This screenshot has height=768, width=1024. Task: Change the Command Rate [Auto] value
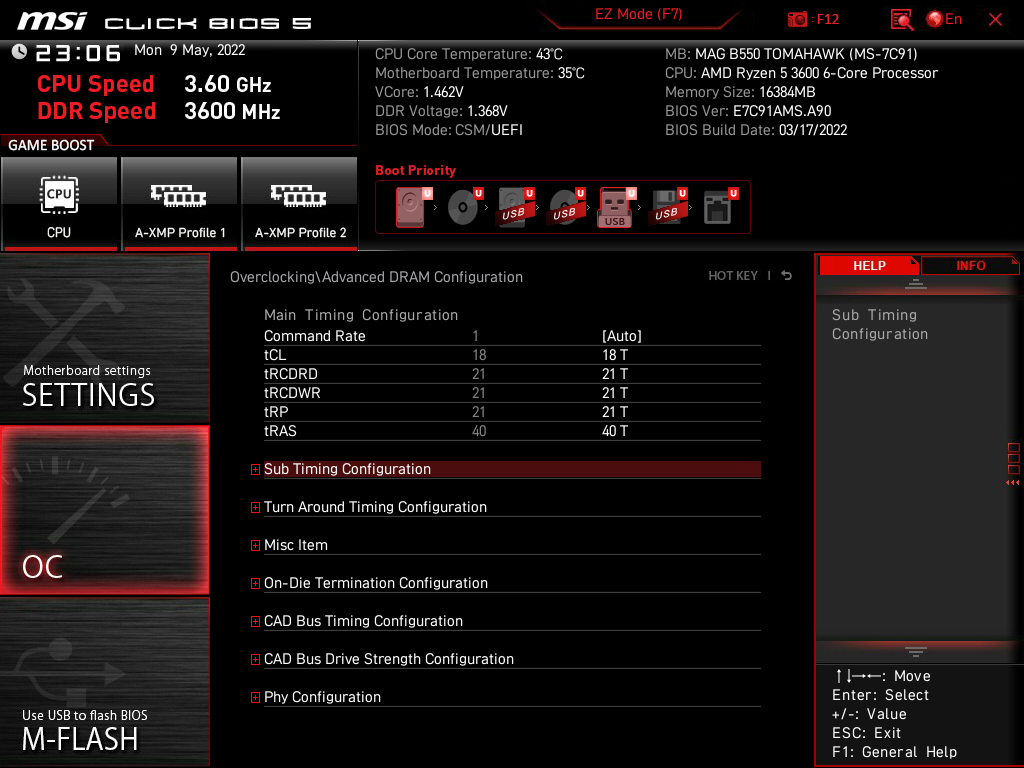[x=622, y=336]
